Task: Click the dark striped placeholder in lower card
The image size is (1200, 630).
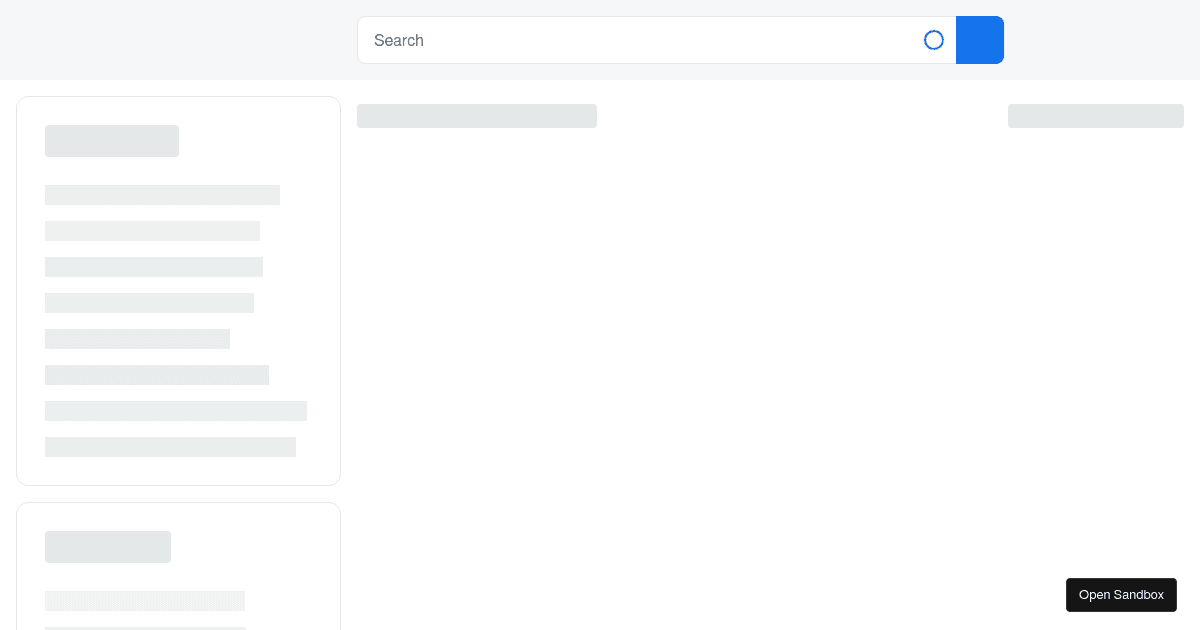Action: click(x=145, y=601)
